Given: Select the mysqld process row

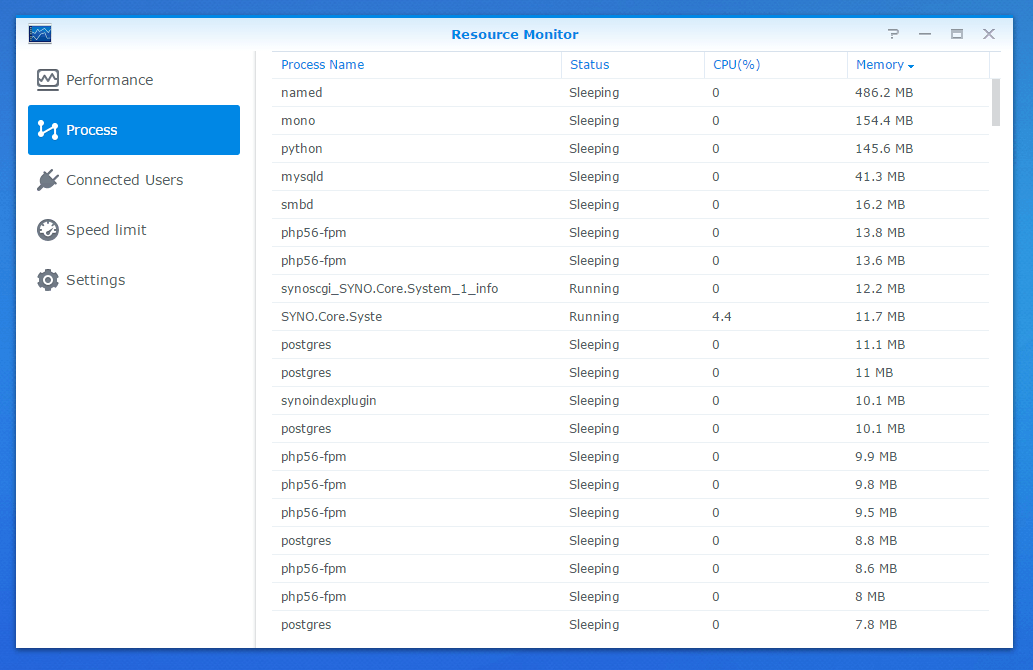Looking at the screenshot, I should 630,177.
